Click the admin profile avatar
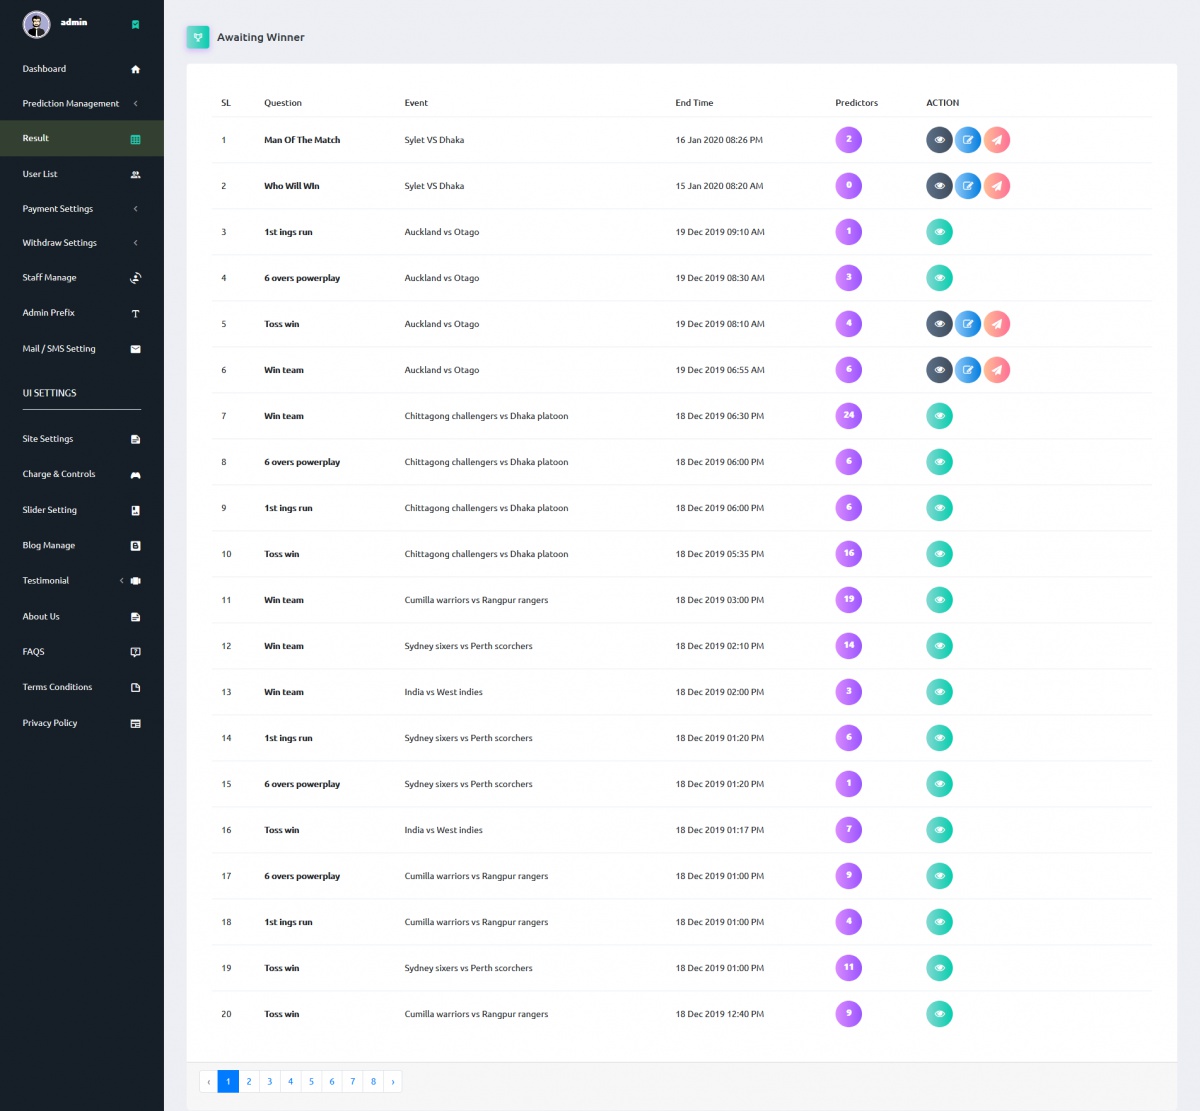 click(37, 25)
